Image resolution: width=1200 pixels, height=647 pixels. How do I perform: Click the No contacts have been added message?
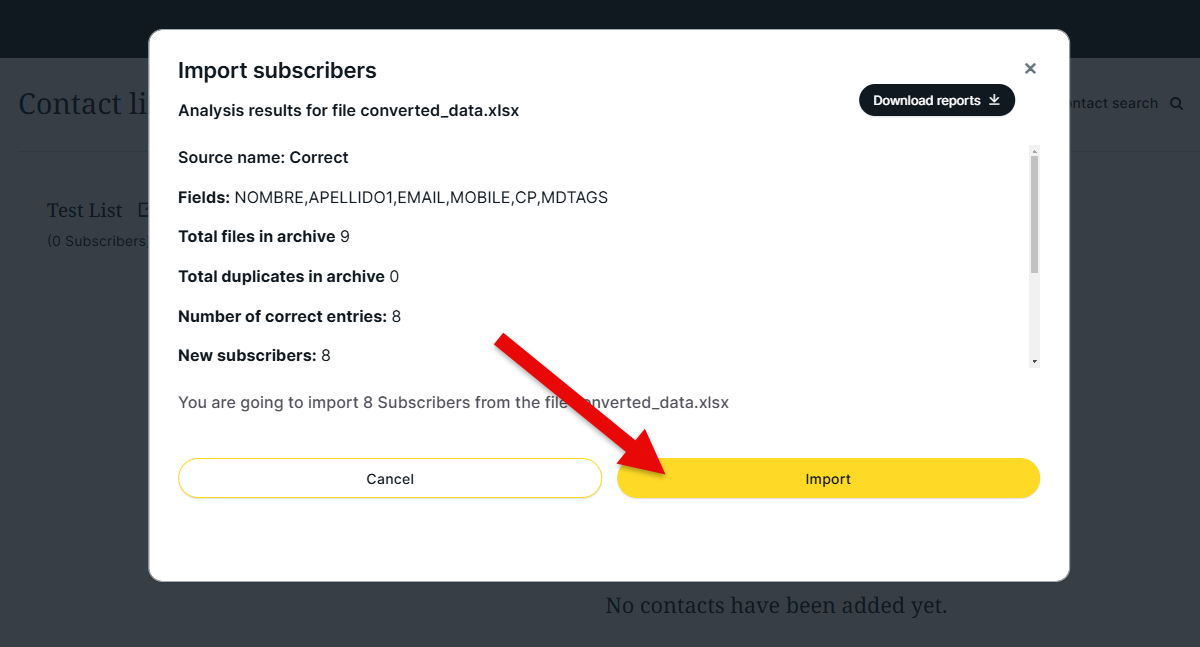pos(776,606)
